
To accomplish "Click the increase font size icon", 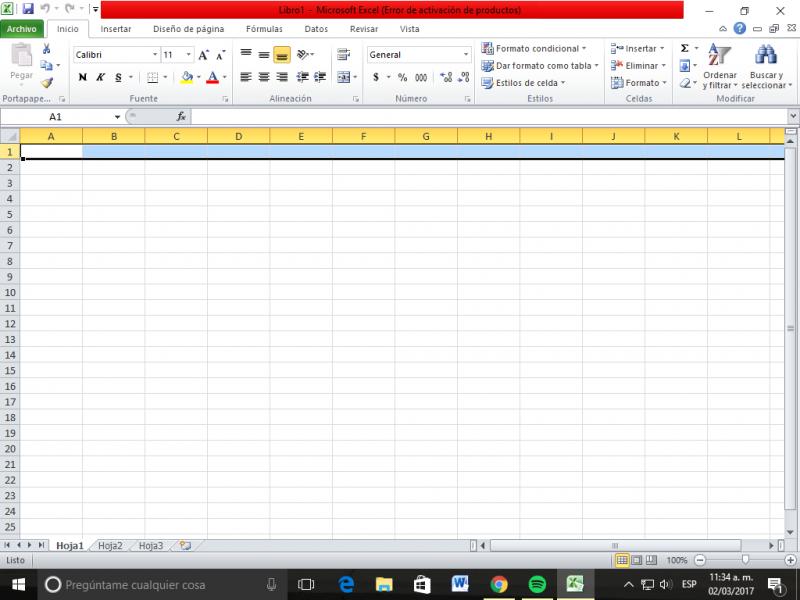I will pyautogui.click(x=204, y=55).
